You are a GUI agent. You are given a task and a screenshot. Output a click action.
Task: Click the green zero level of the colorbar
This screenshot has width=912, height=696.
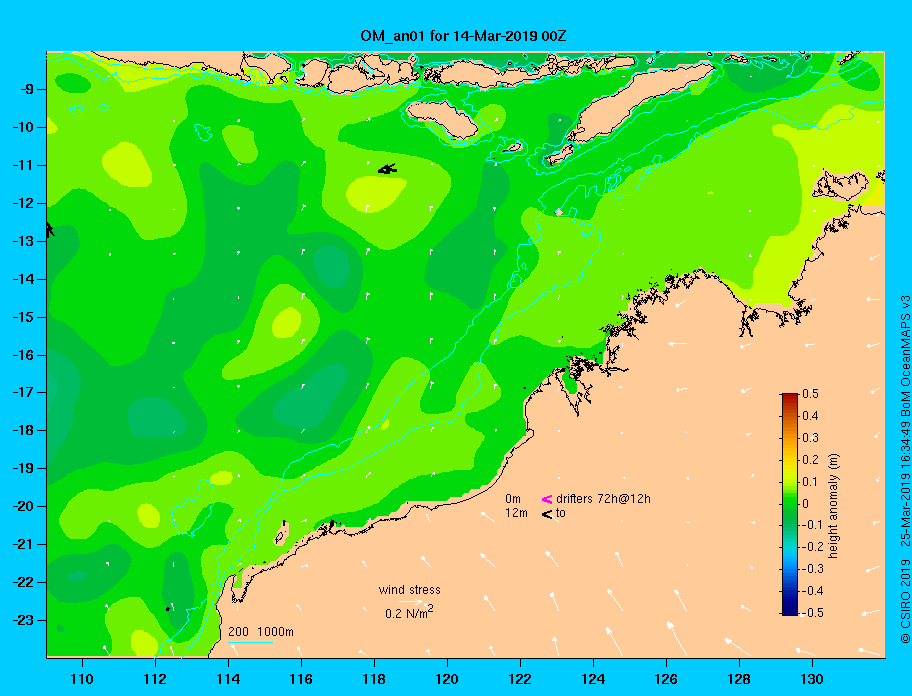[790, 504]
